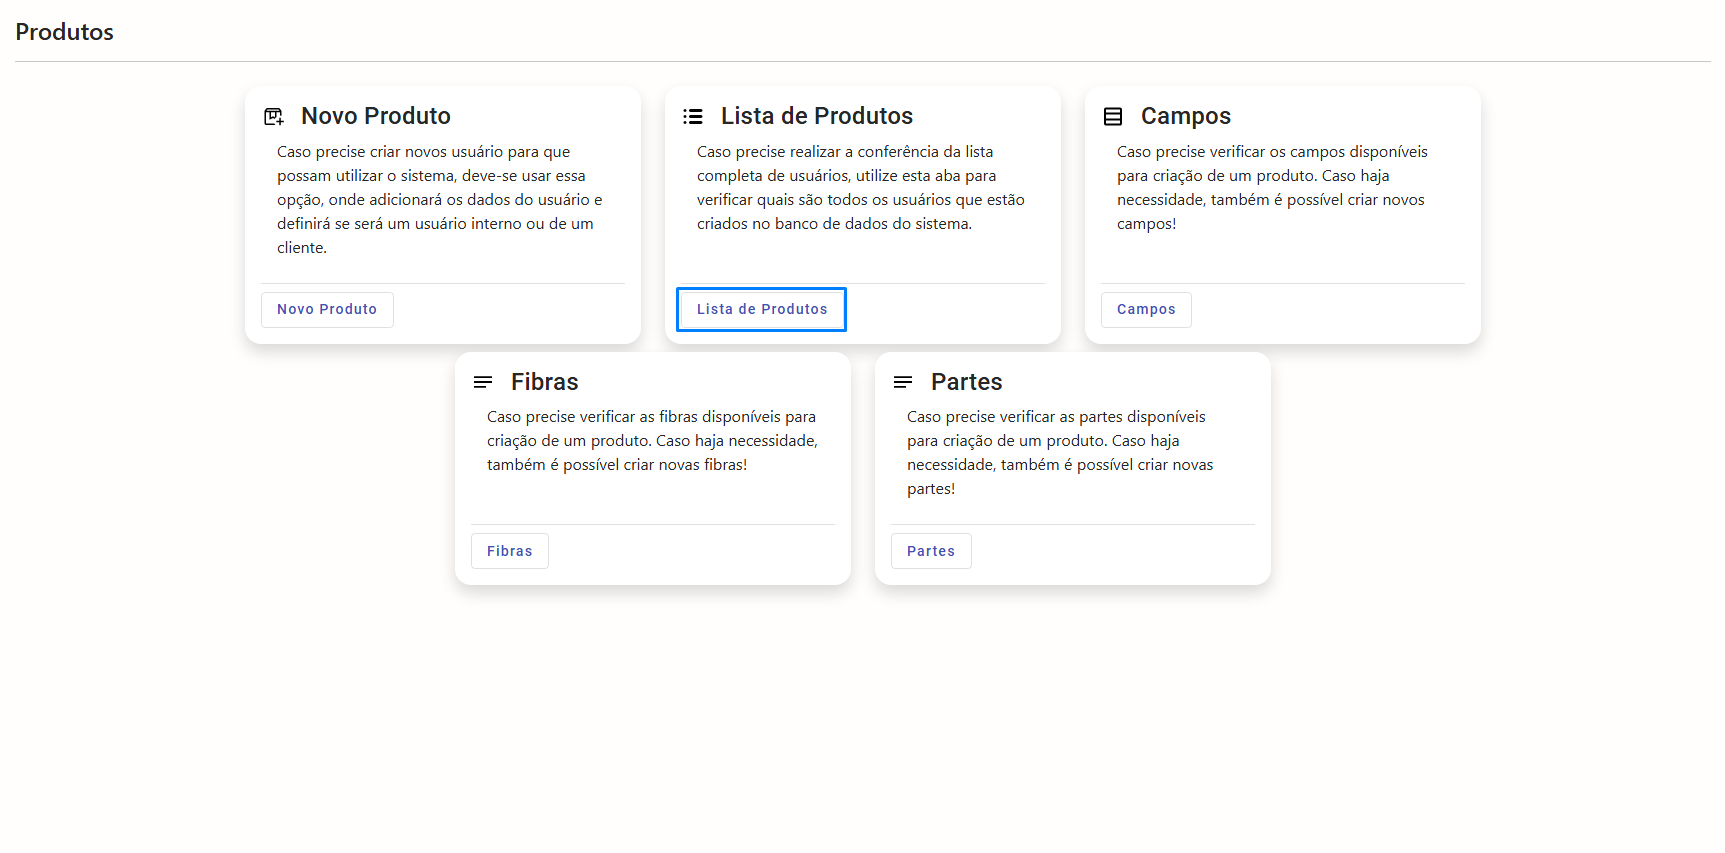Open the Fibras button
Image resolution: width=1725 pixels, height=853 pixels.
(509, 551)
